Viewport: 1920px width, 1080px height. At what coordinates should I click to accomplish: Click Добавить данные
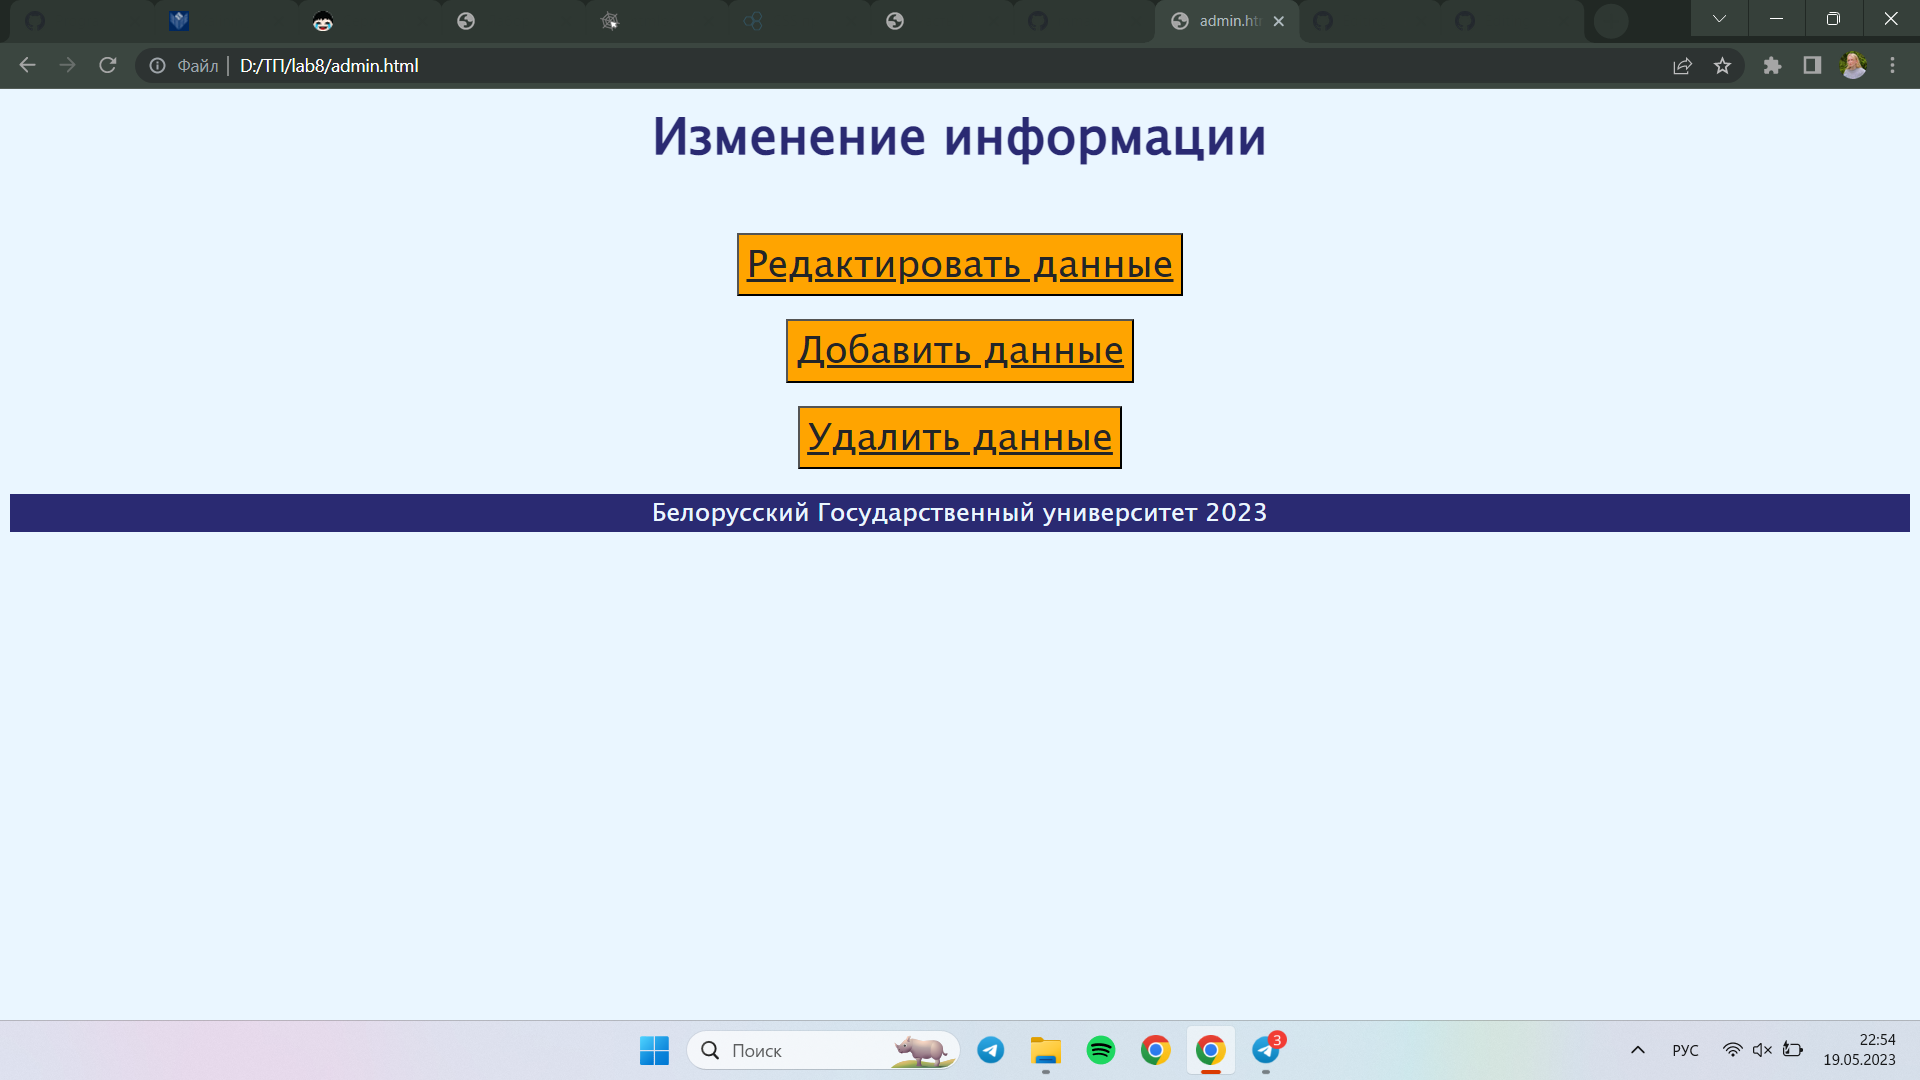958,350
